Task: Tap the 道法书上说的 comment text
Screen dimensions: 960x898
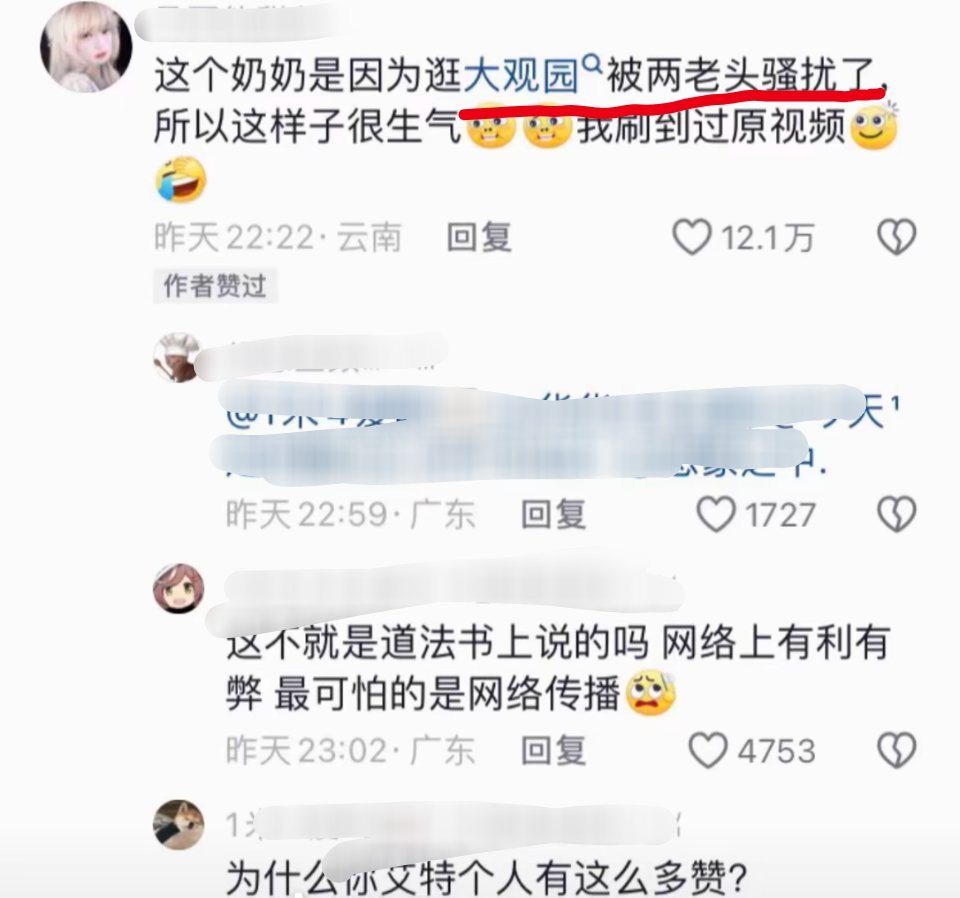Action: [557, 669]
